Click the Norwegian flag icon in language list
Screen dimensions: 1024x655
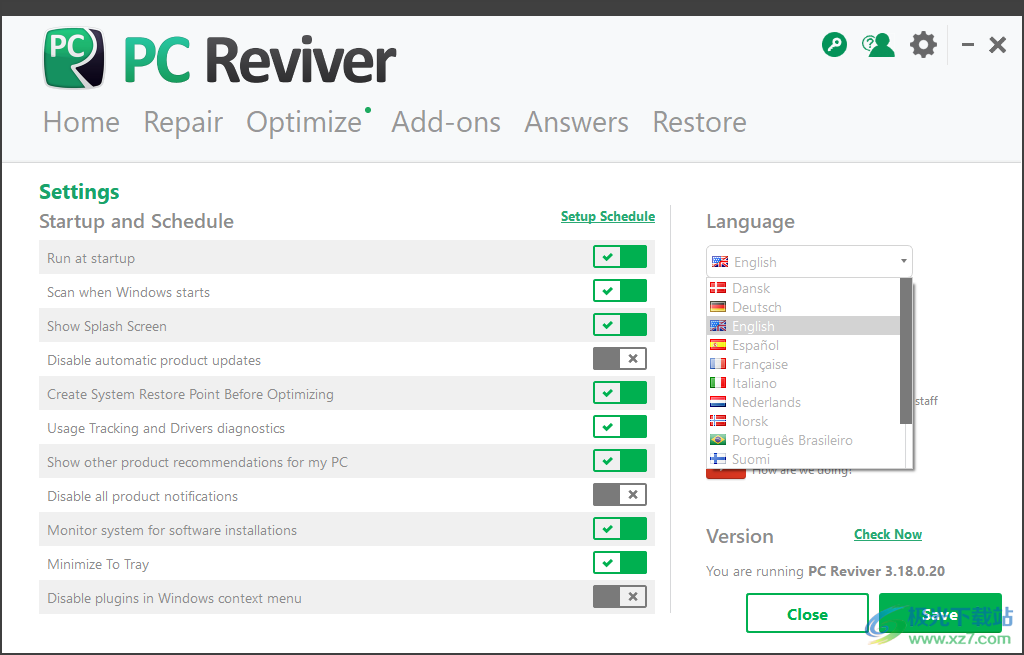718,421
